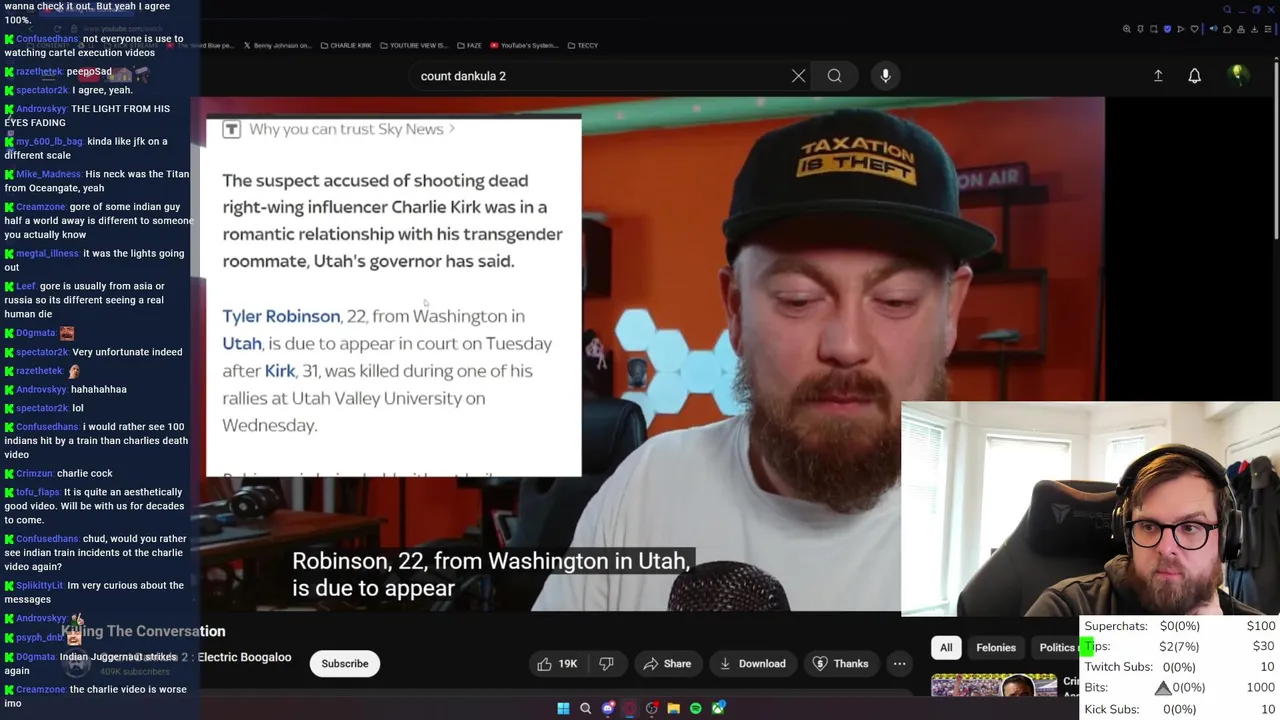This screenshot has height=720, width=1280.
Task: Select the Politics filter chip
Action: (1056, 648)
